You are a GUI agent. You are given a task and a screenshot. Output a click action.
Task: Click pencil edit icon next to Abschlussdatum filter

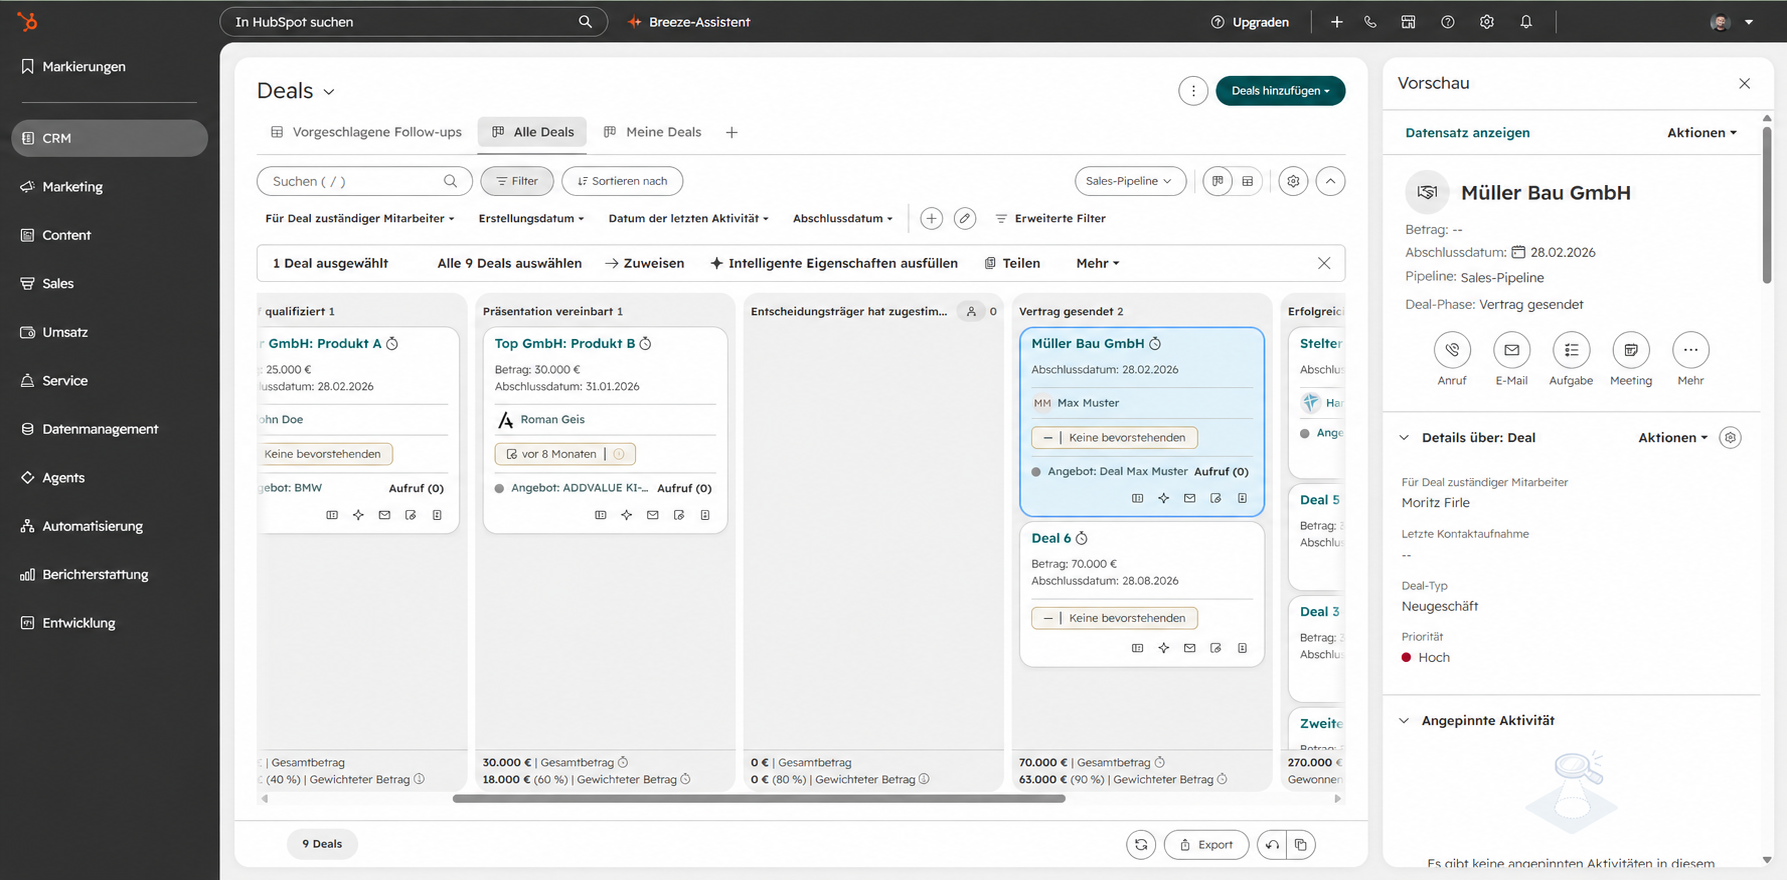964,218
